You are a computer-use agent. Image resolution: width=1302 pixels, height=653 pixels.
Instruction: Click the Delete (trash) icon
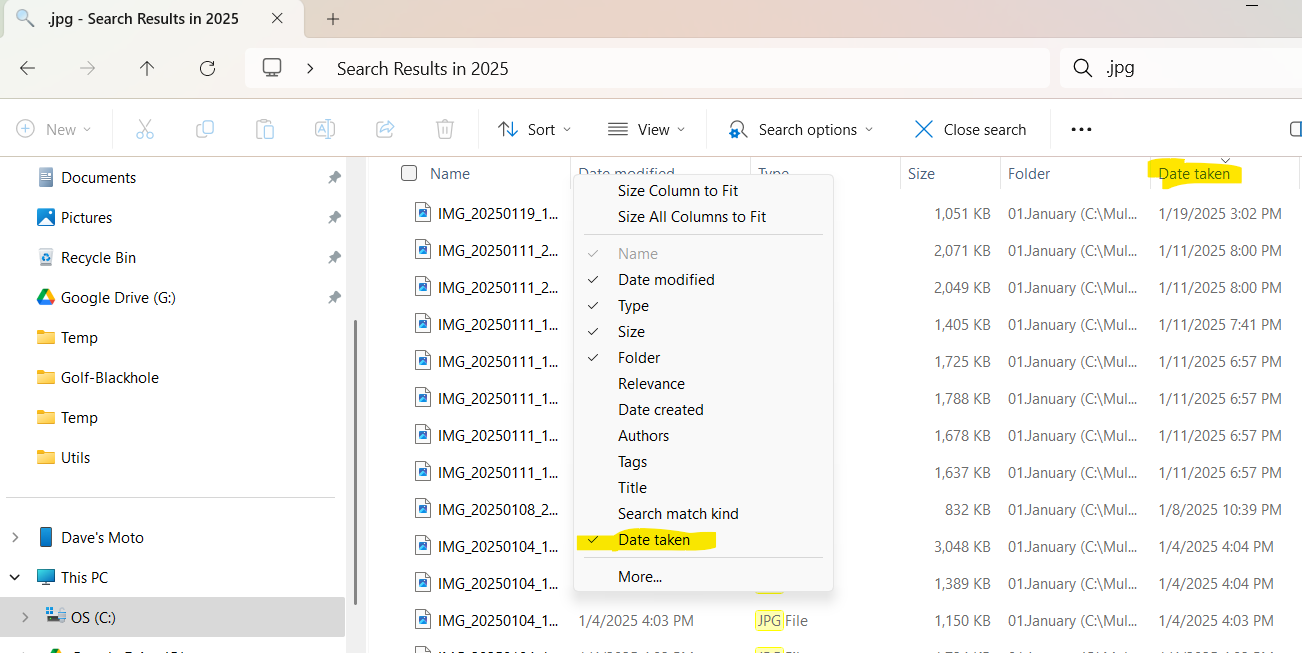click(444, 129)
